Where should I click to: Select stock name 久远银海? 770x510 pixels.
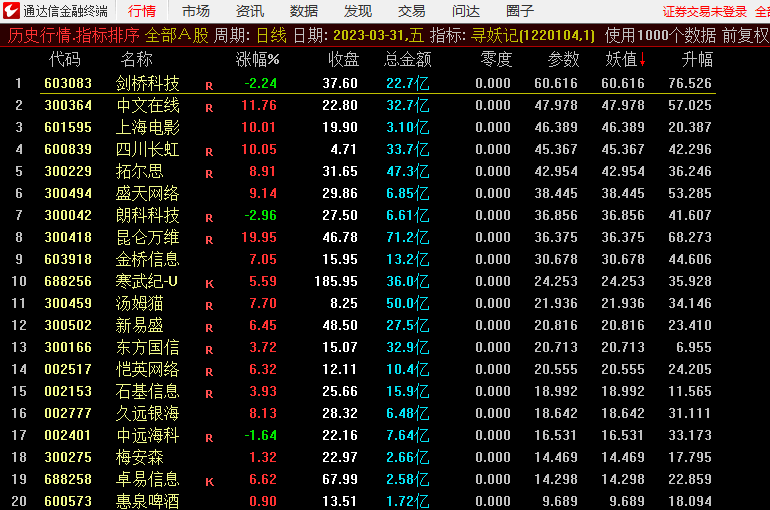(x=148, y=413)
